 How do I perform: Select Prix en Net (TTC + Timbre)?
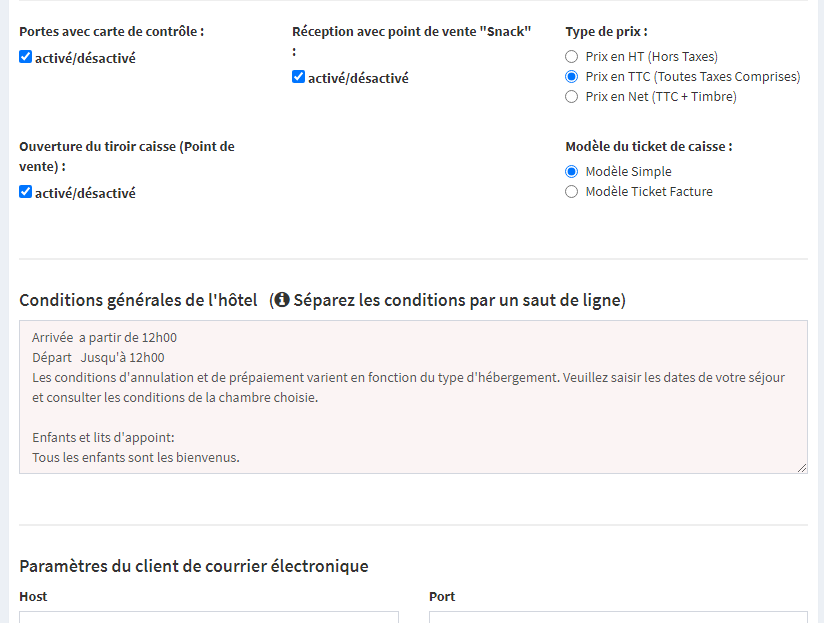[x=572, y=97]
